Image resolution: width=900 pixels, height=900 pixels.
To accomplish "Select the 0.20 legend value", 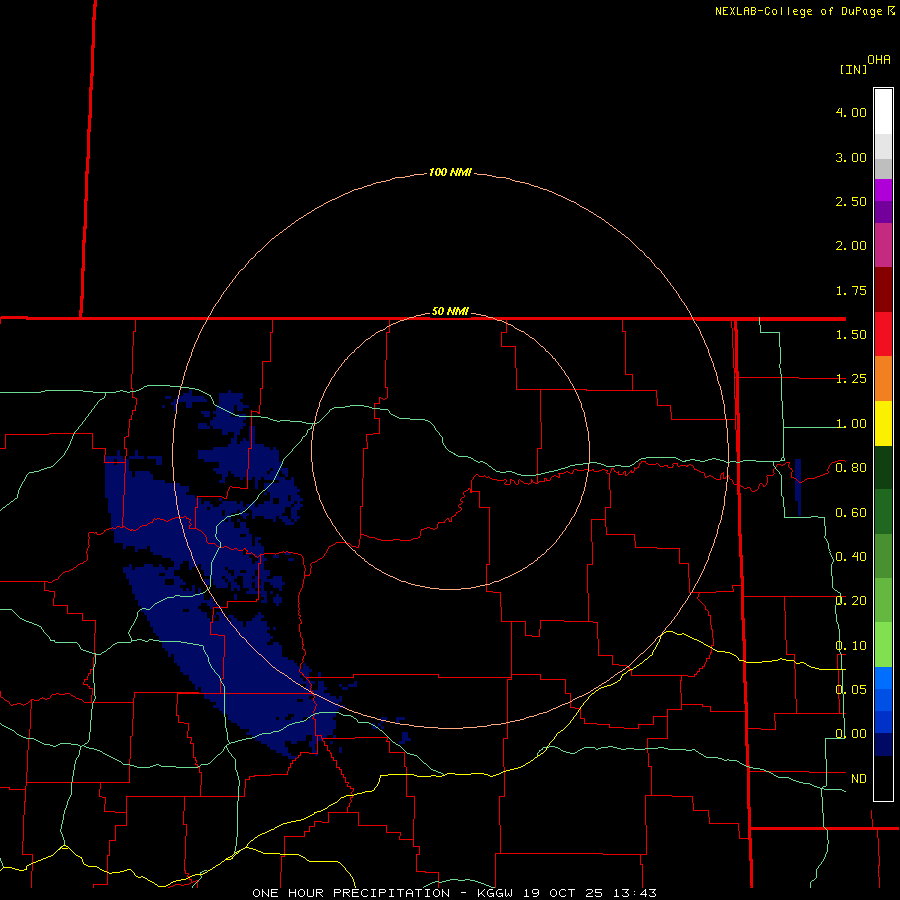I will point(851,601).
